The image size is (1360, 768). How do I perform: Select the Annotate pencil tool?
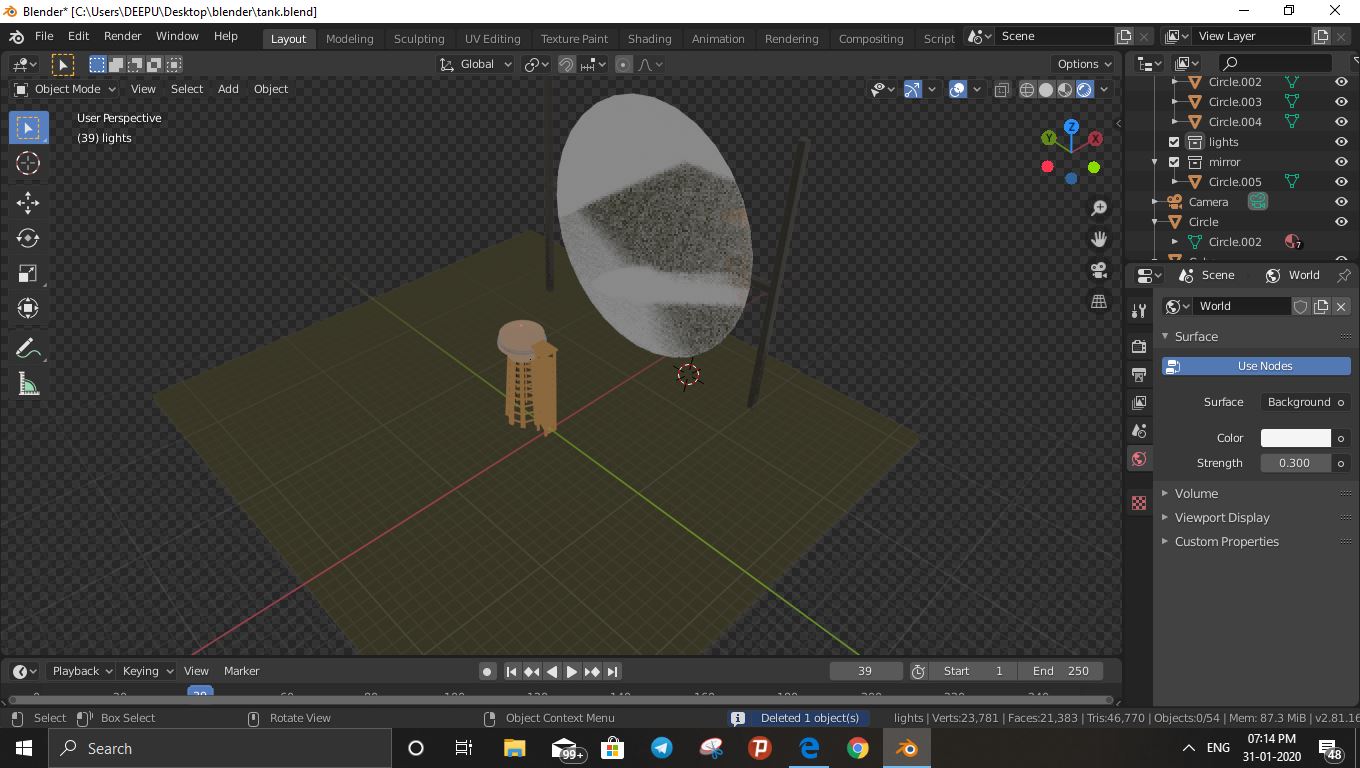pos(28,349)
